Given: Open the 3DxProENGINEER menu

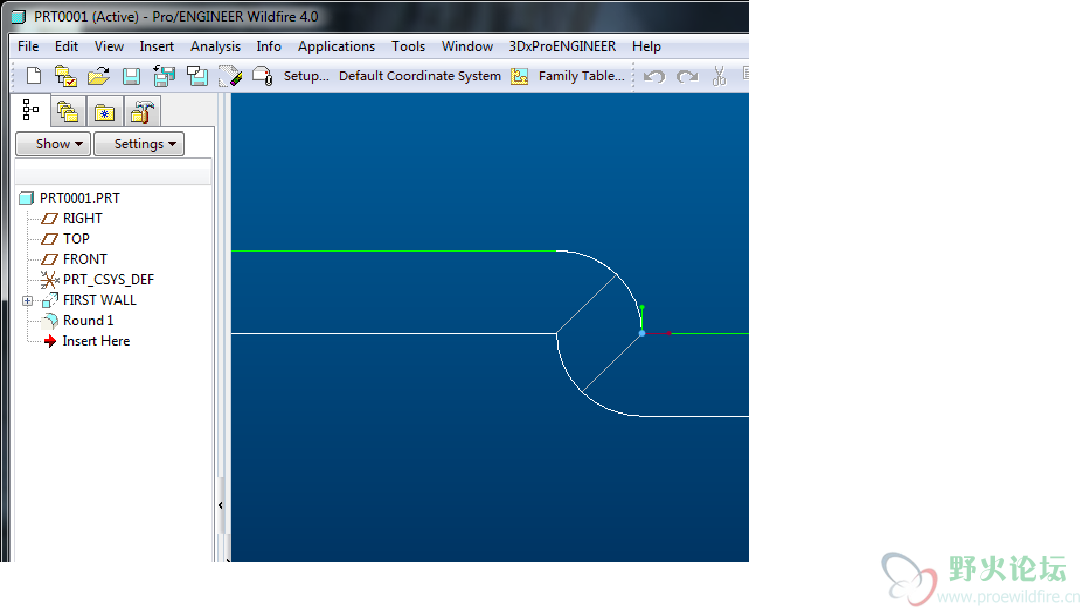Looking at the screenshot, I should [x=562, y=47].
